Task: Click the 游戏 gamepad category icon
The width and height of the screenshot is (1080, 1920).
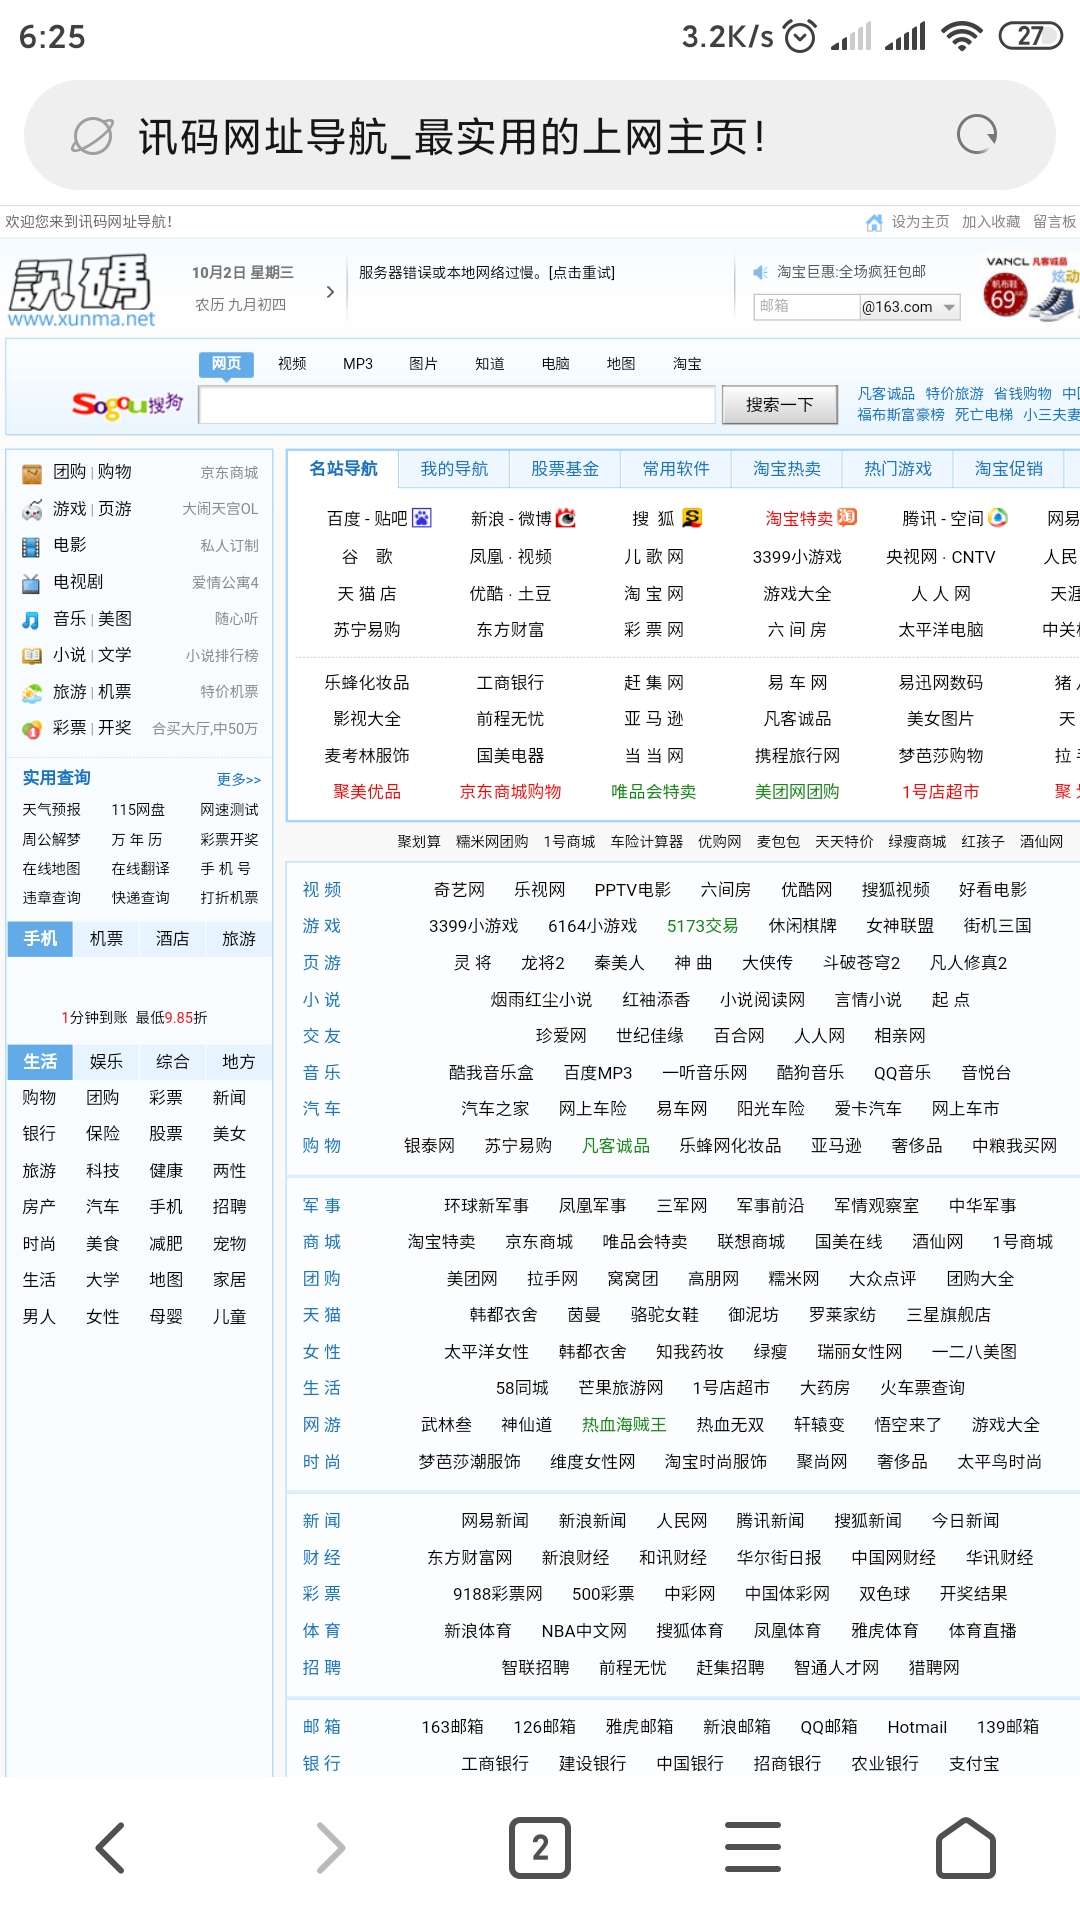Action: point(32,509)
